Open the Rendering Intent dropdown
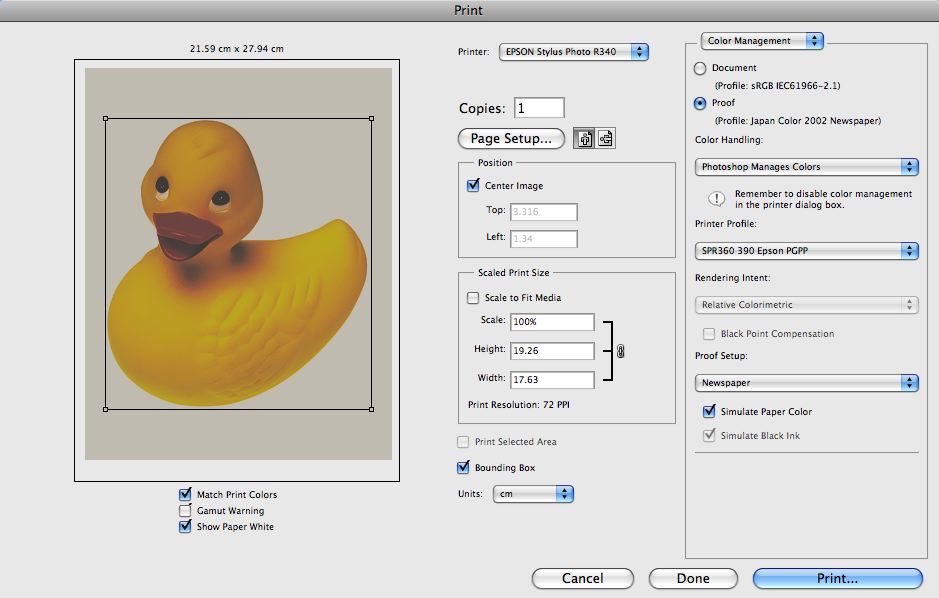 pyautogui.click(x=806, y=305)
